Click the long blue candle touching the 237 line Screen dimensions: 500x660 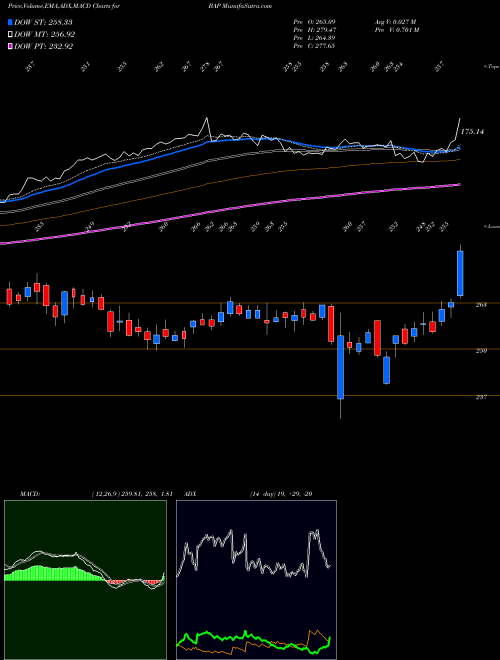(340, 367)
